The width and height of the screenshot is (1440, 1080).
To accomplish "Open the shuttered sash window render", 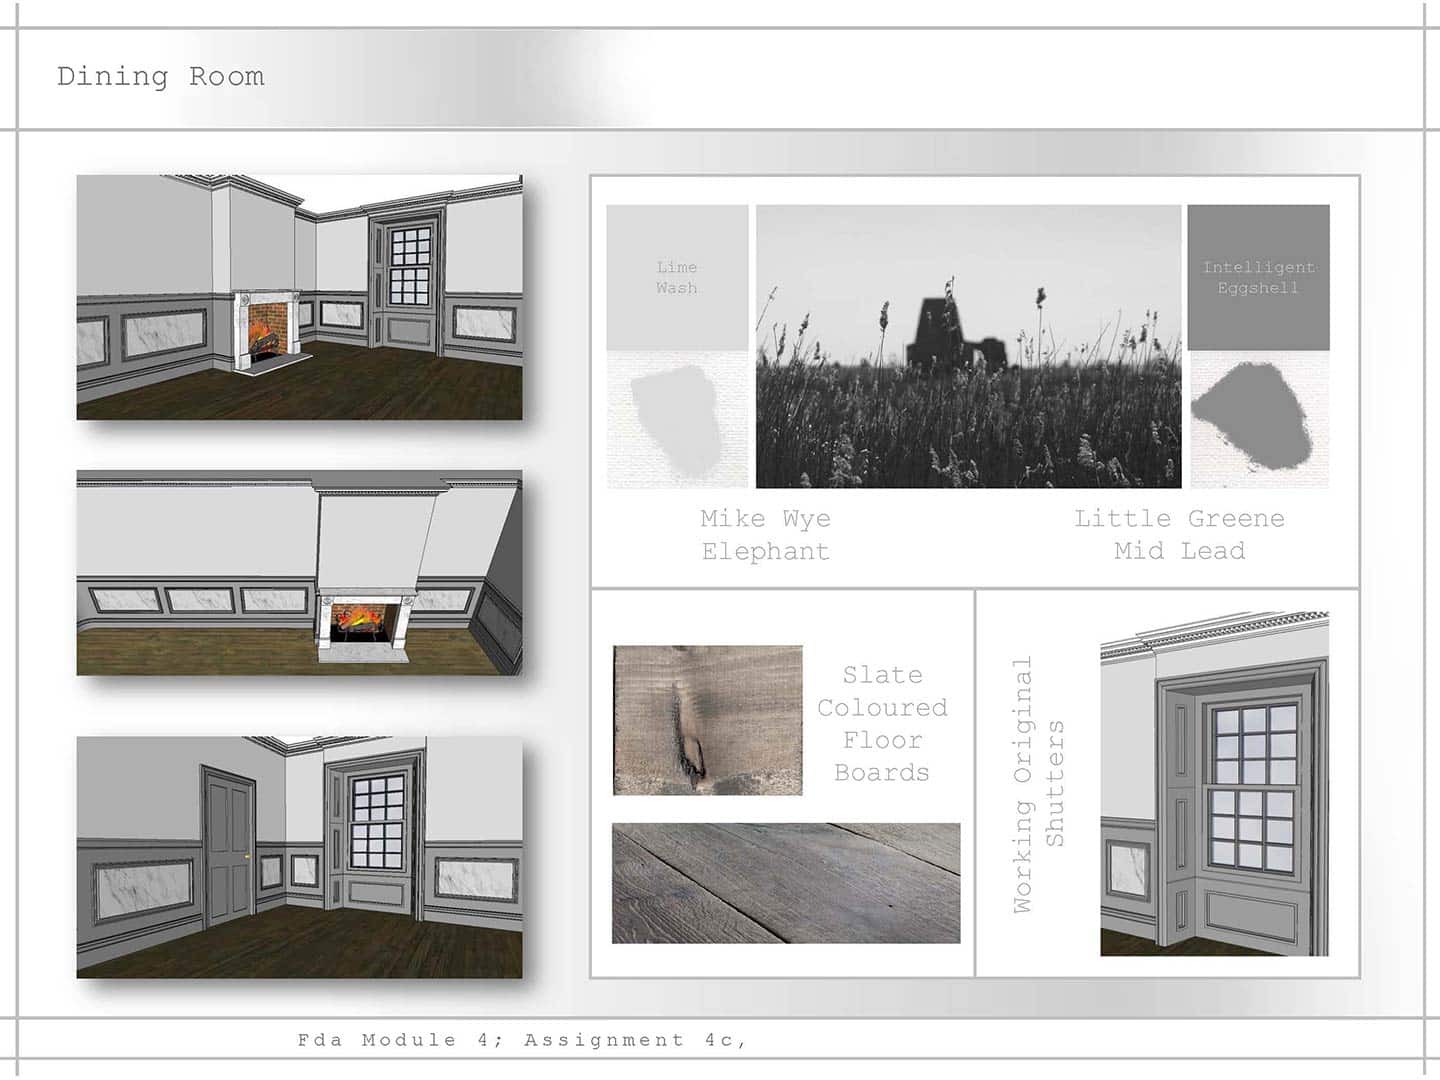I will 1214,783.
